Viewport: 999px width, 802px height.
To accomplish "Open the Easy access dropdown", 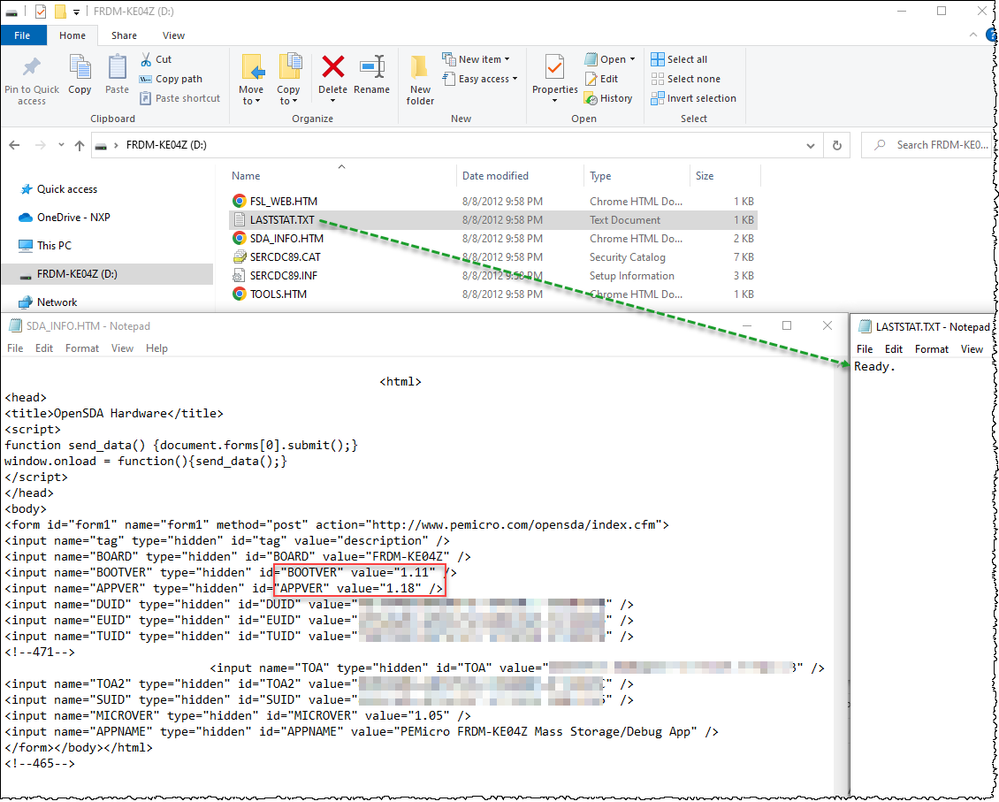I will click(x=480, y=79).
